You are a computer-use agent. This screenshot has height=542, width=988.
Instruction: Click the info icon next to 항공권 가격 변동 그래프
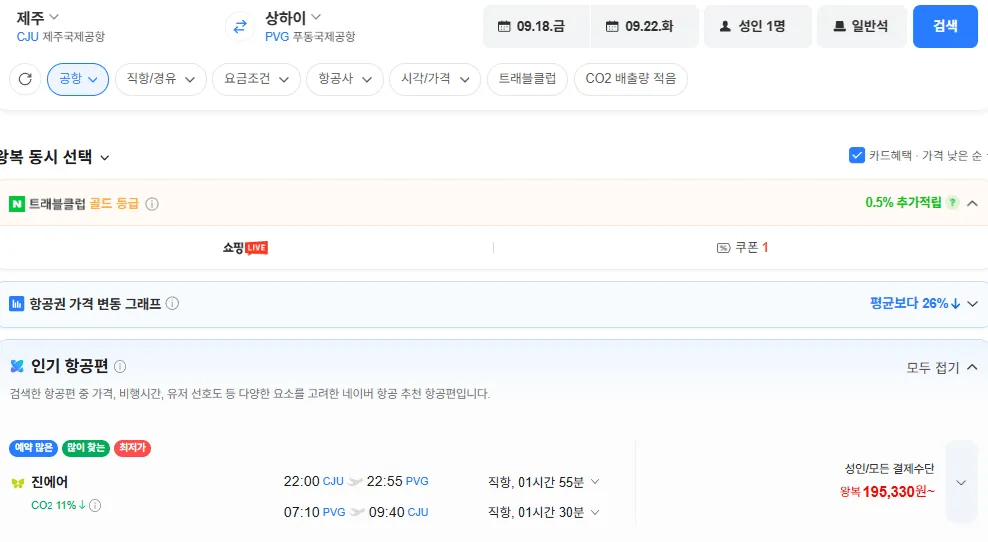pos(172,304)
